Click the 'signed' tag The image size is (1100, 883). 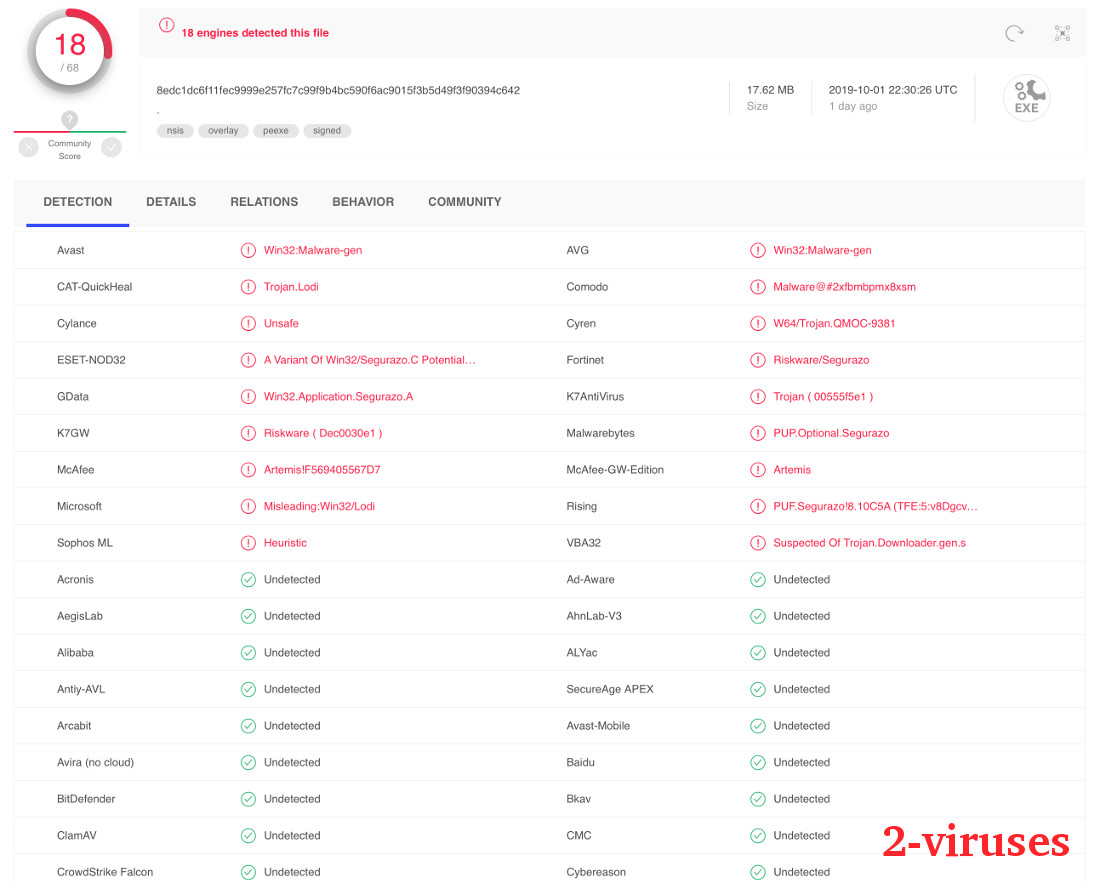pyautogui.click(x=327, y=130)
